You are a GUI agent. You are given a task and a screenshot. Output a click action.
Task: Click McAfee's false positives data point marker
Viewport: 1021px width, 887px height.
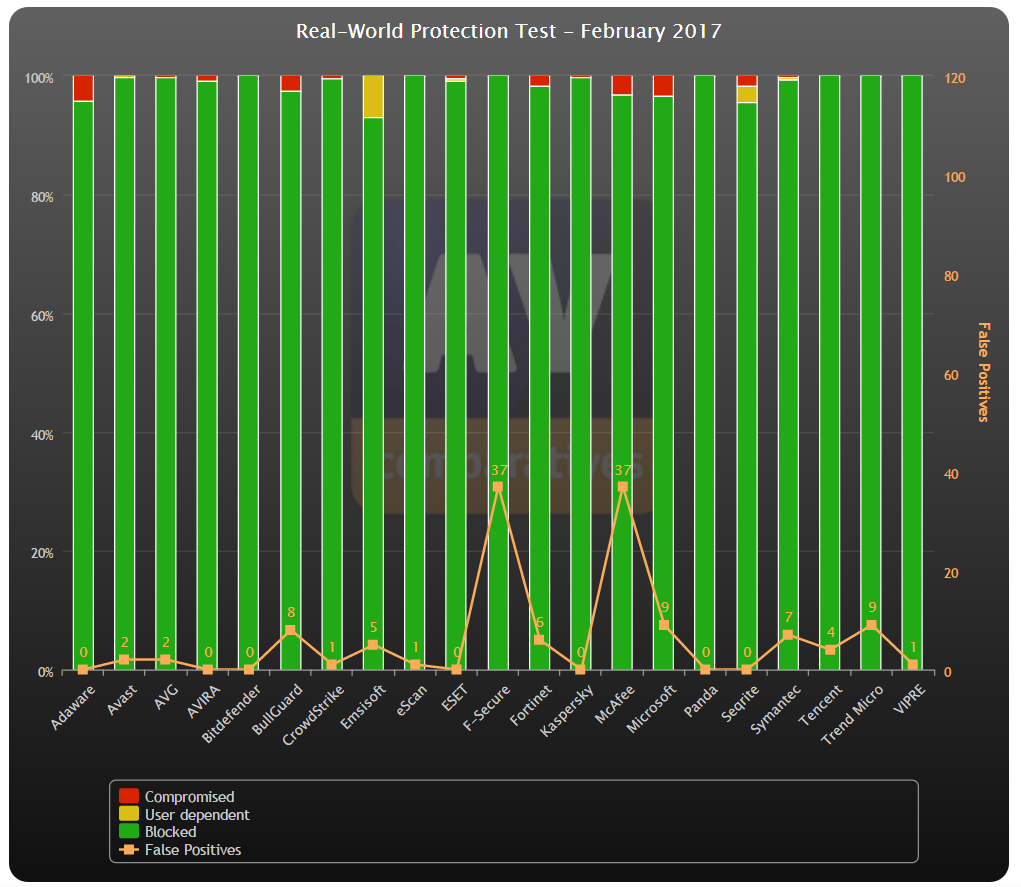click(x=622, y=486)
